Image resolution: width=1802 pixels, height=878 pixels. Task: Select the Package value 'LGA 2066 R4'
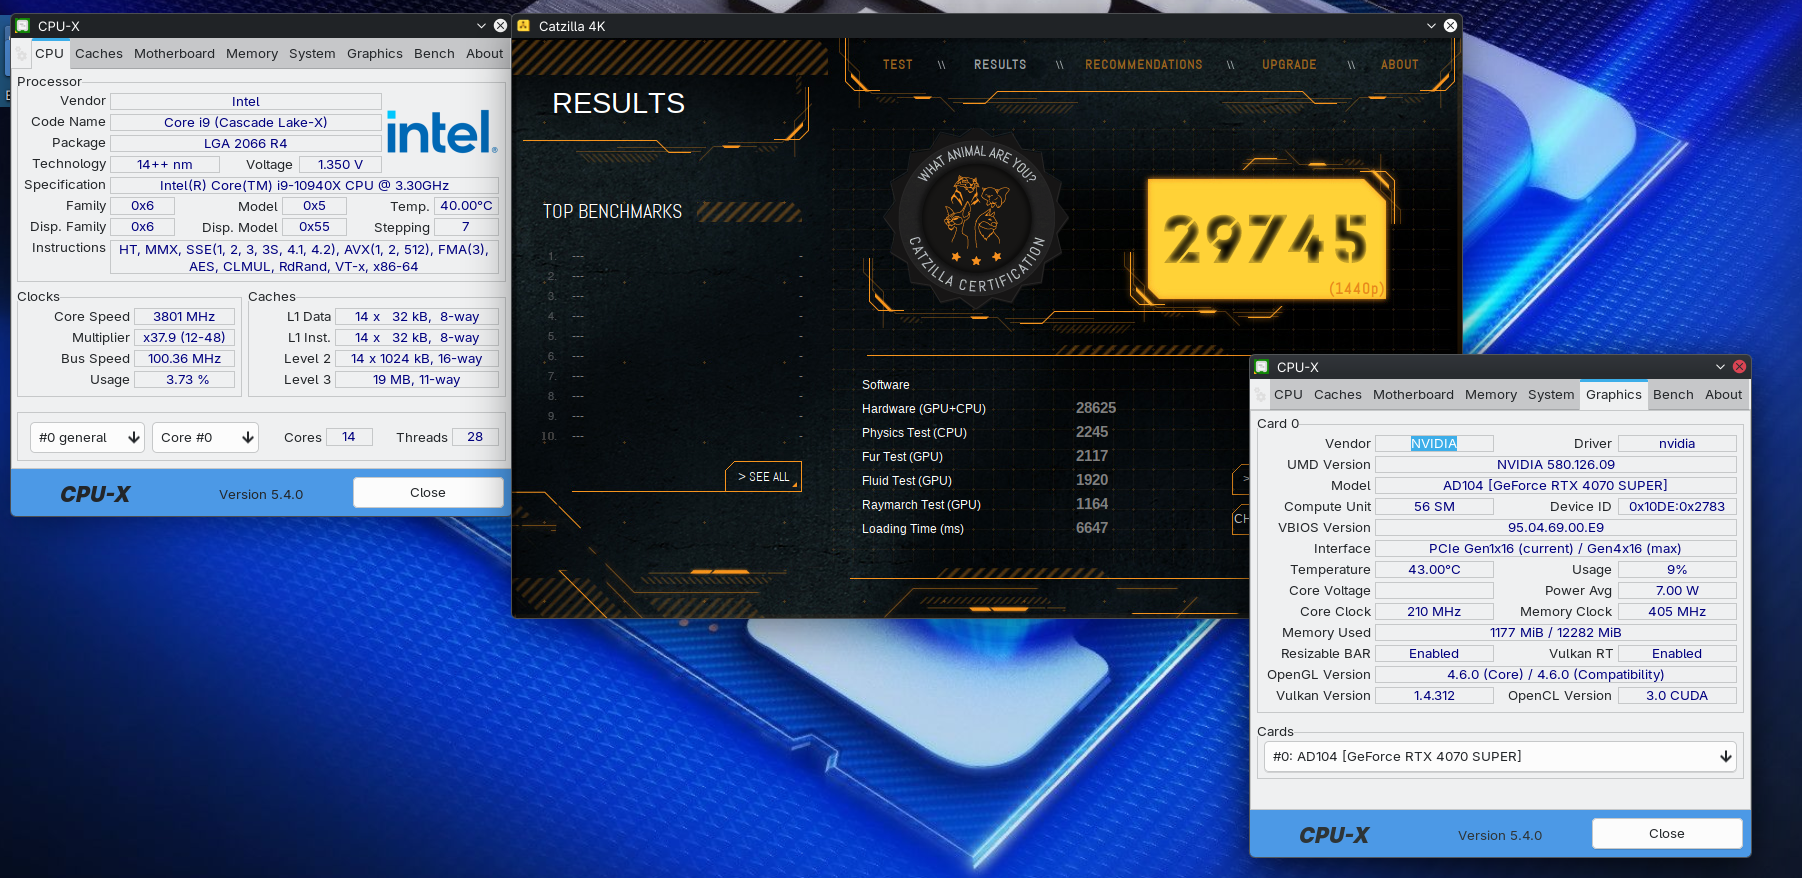[x=246, y=143]
